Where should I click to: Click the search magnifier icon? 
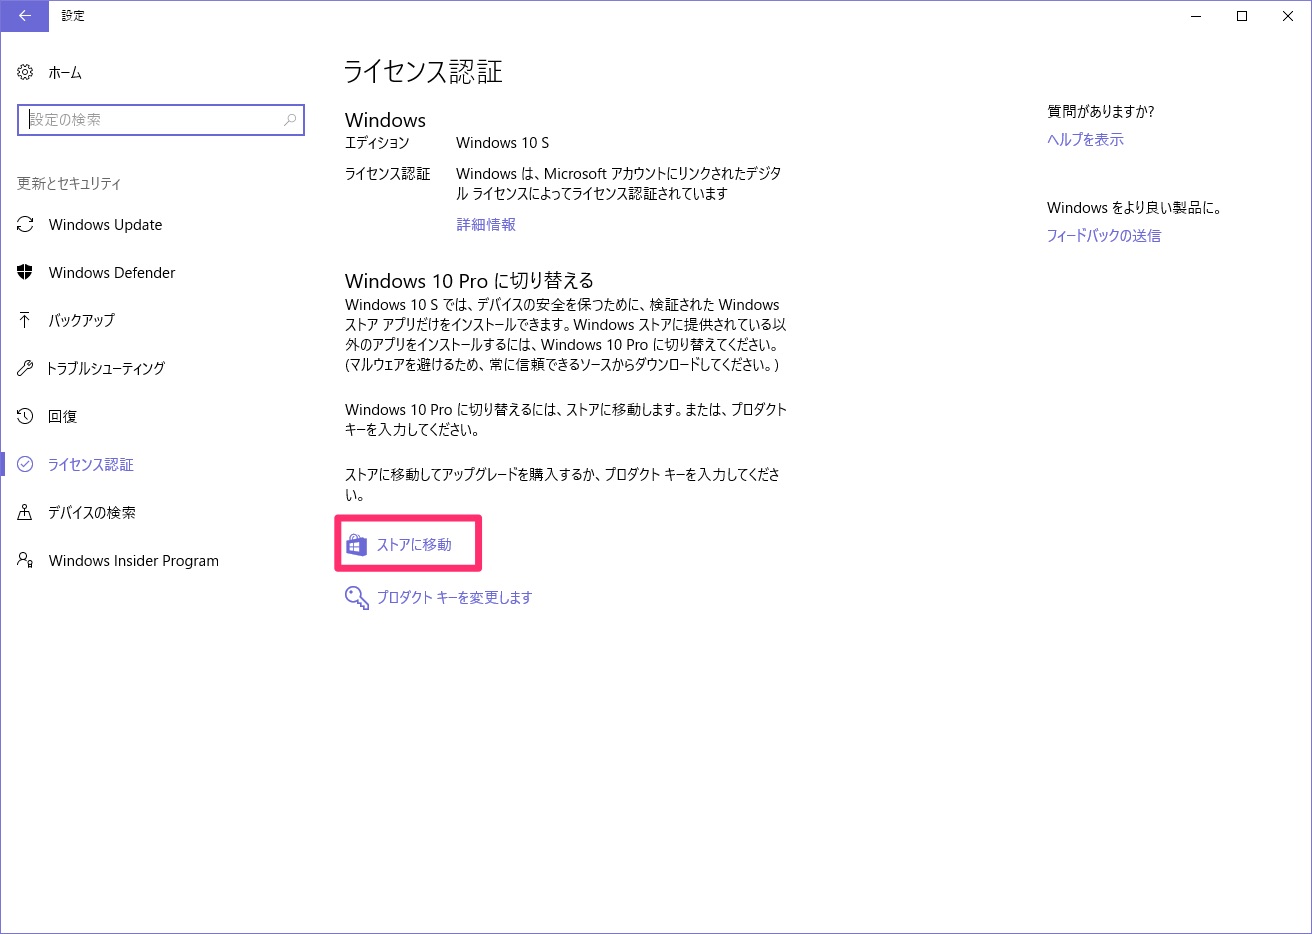point(290,120)
